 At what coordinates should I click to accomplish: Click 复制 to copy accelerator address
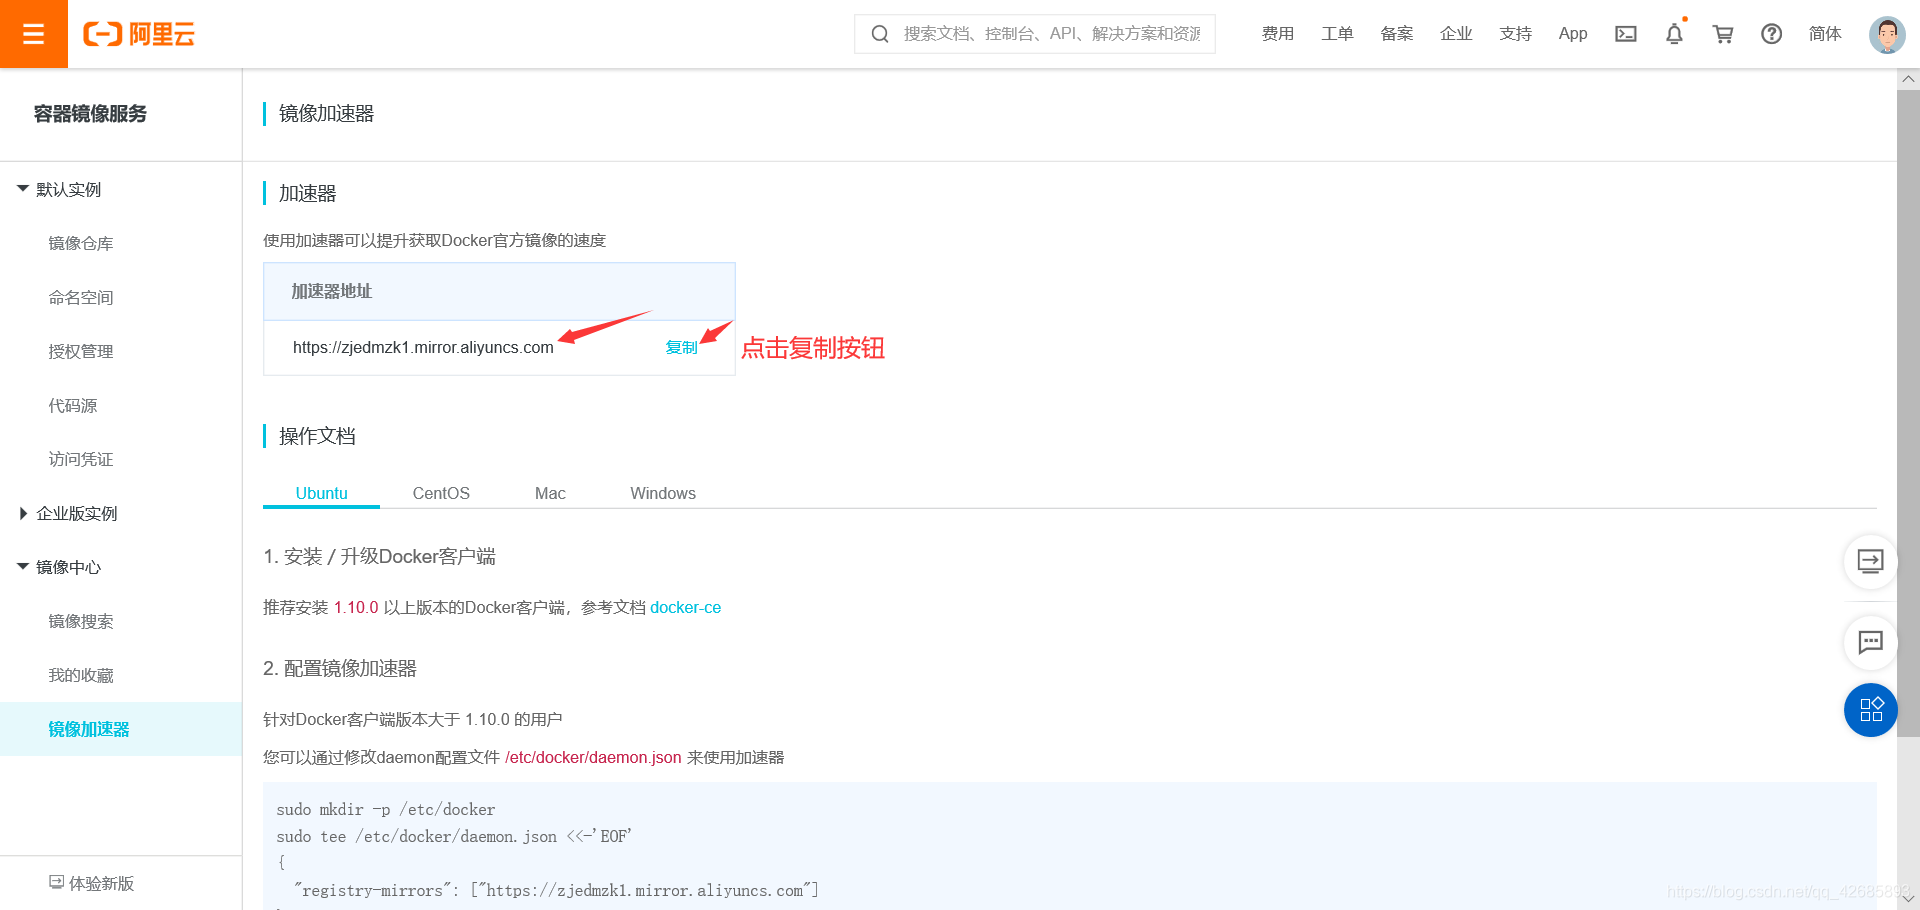681,347
